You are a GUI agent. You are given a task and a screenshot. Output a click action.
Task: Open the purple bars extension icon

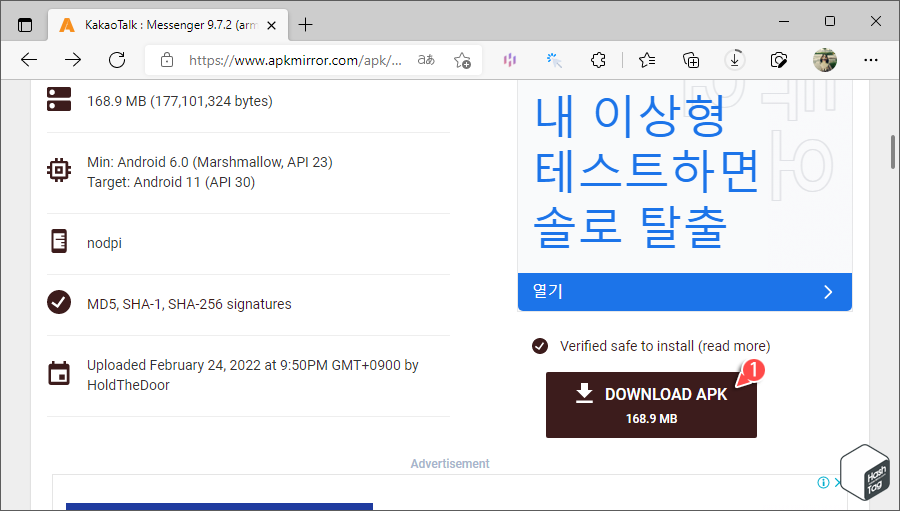click(510, 60)
